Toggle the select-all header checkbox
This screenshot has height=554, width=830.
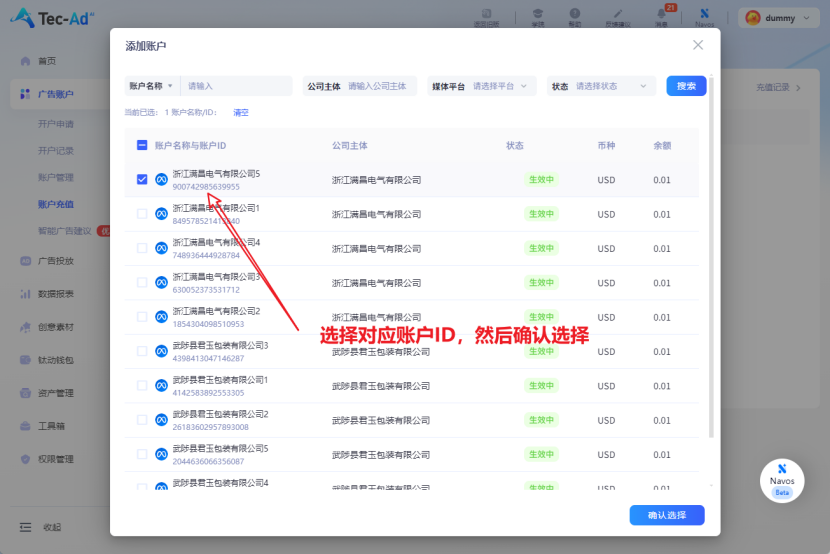point(142,145)
